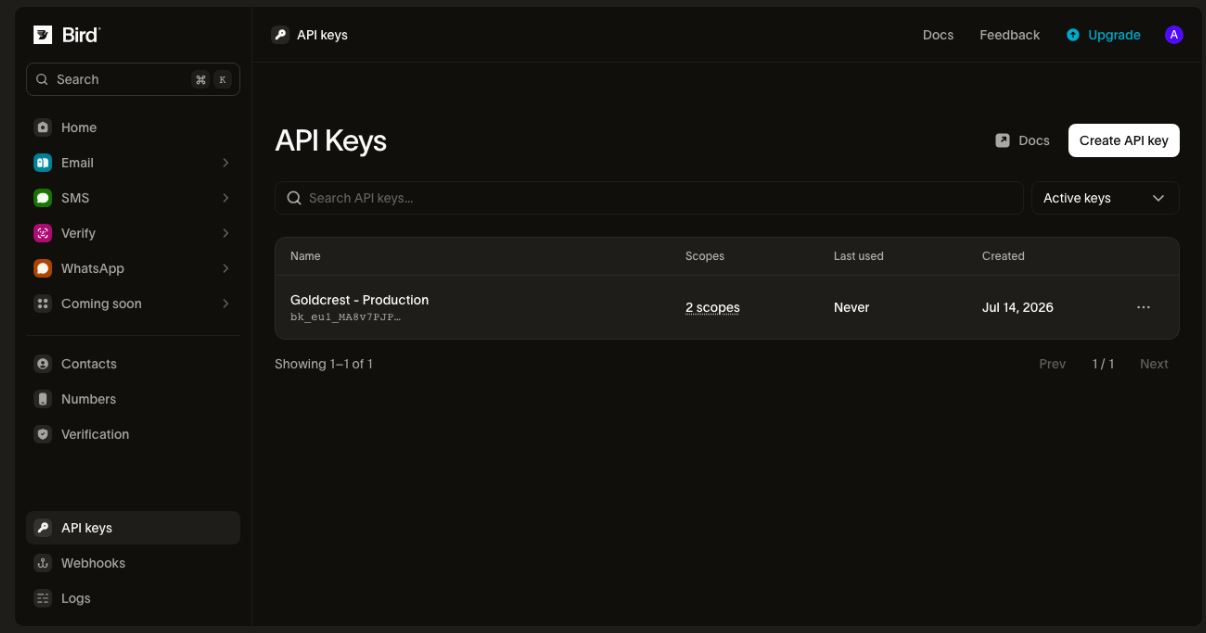
Task: Click the Coming soon grid icon
Action: pos(42,304)
